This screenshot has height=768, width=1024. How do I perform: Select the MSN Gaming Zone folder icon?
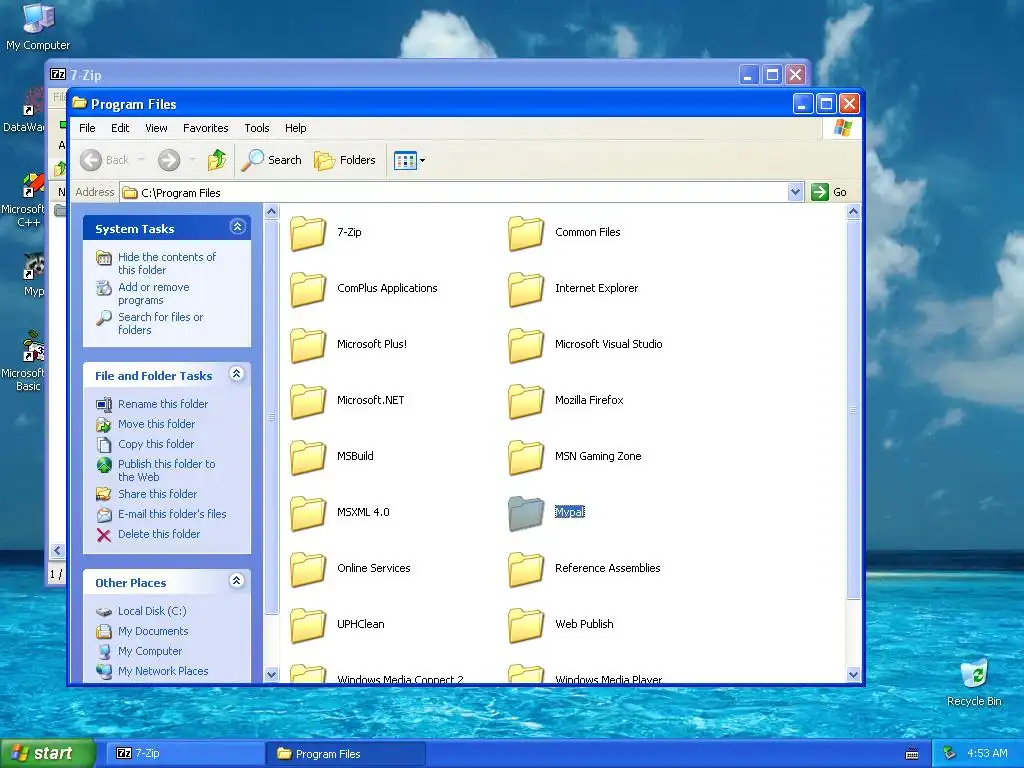[x=526, y=457]
